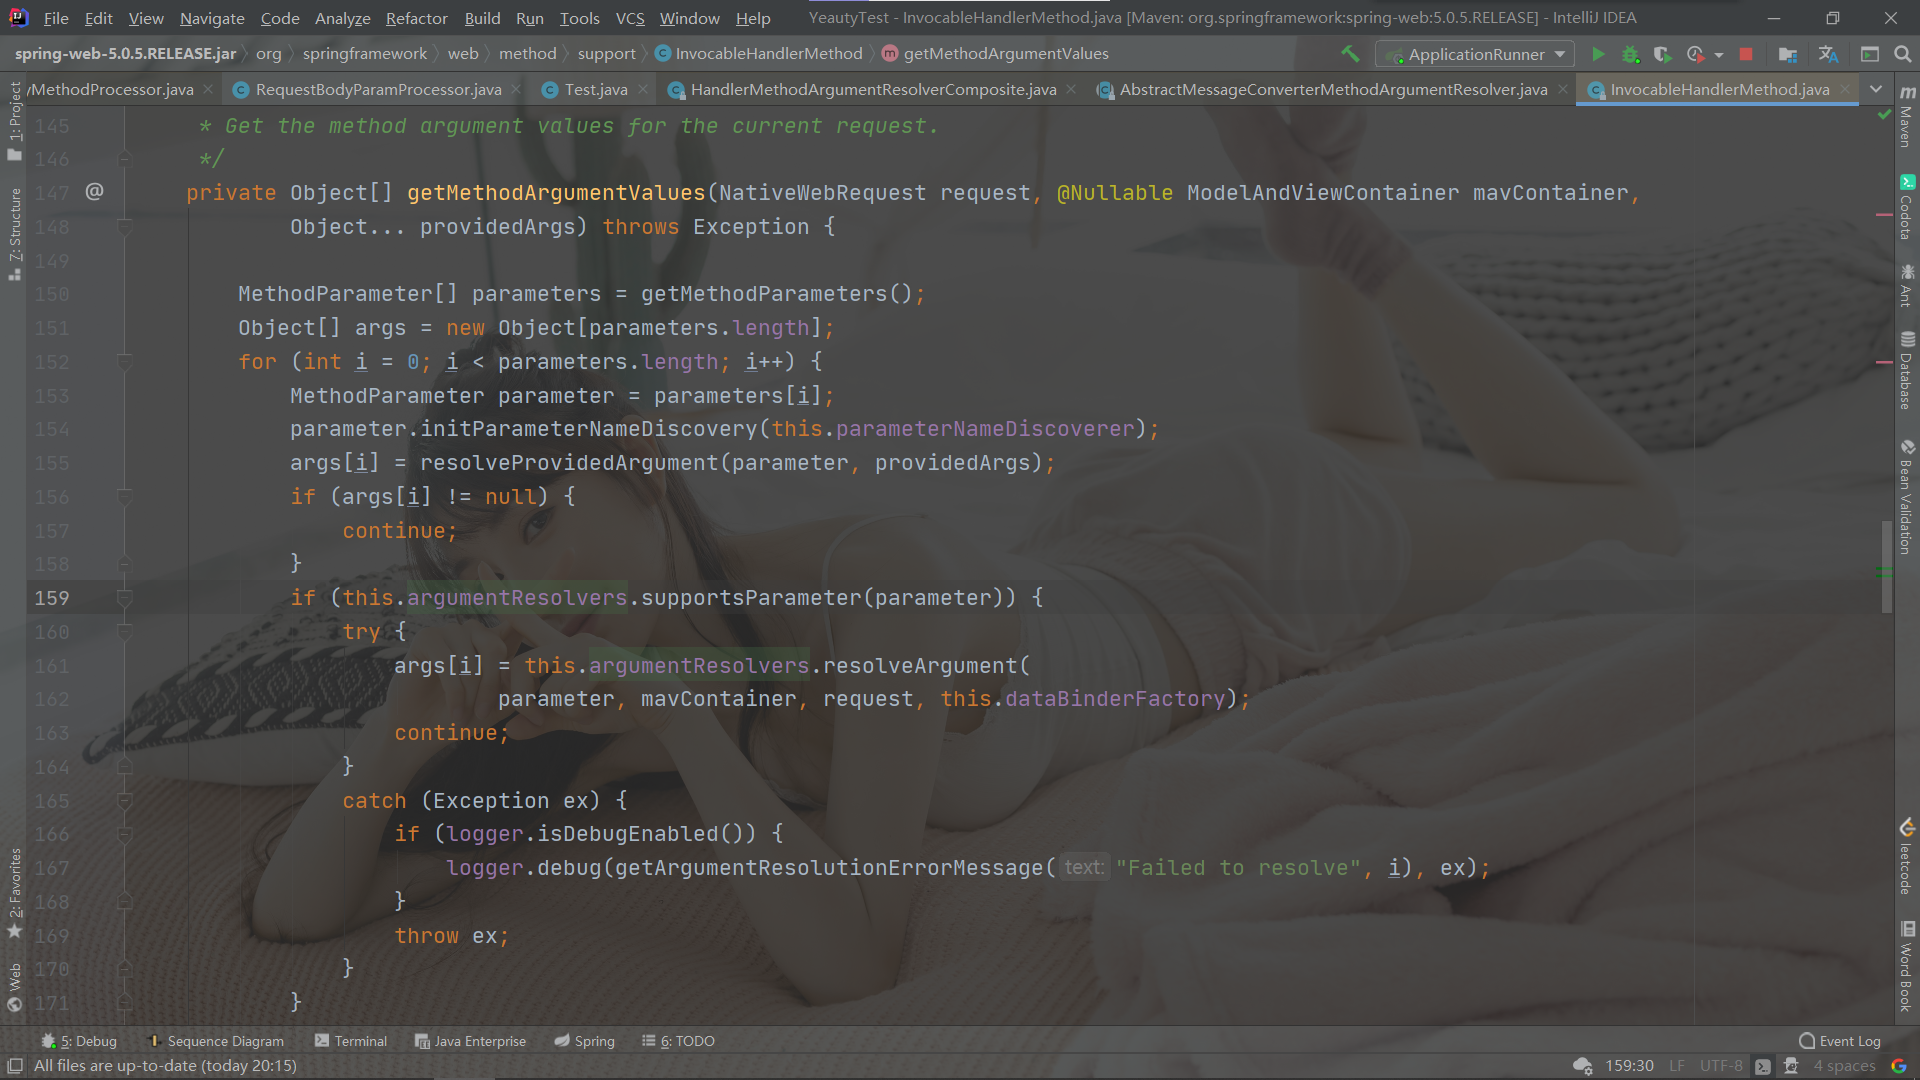This screenshot has width=1920, height=1080.
Task: Click the Translate icon in the toolbar
Action: point(1828,54)
